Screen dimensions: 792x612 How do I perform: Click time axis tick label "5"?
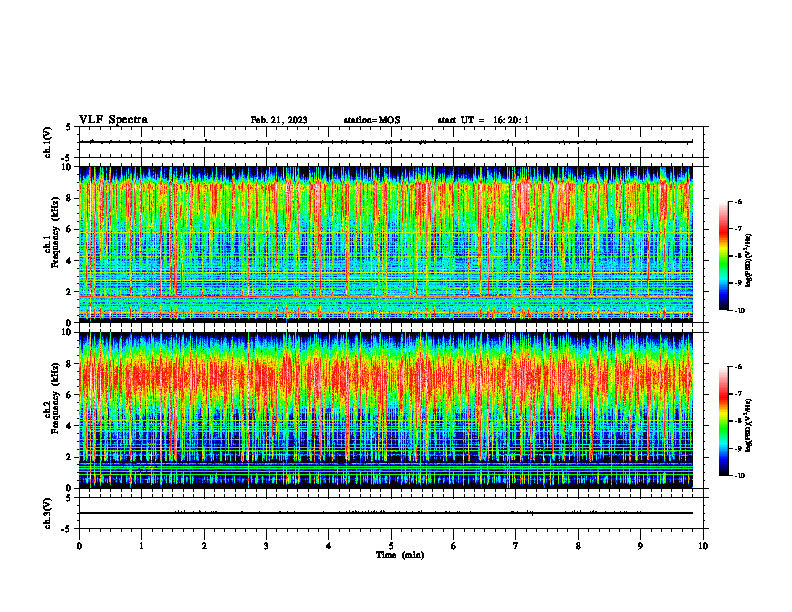(x=391, y=546)
